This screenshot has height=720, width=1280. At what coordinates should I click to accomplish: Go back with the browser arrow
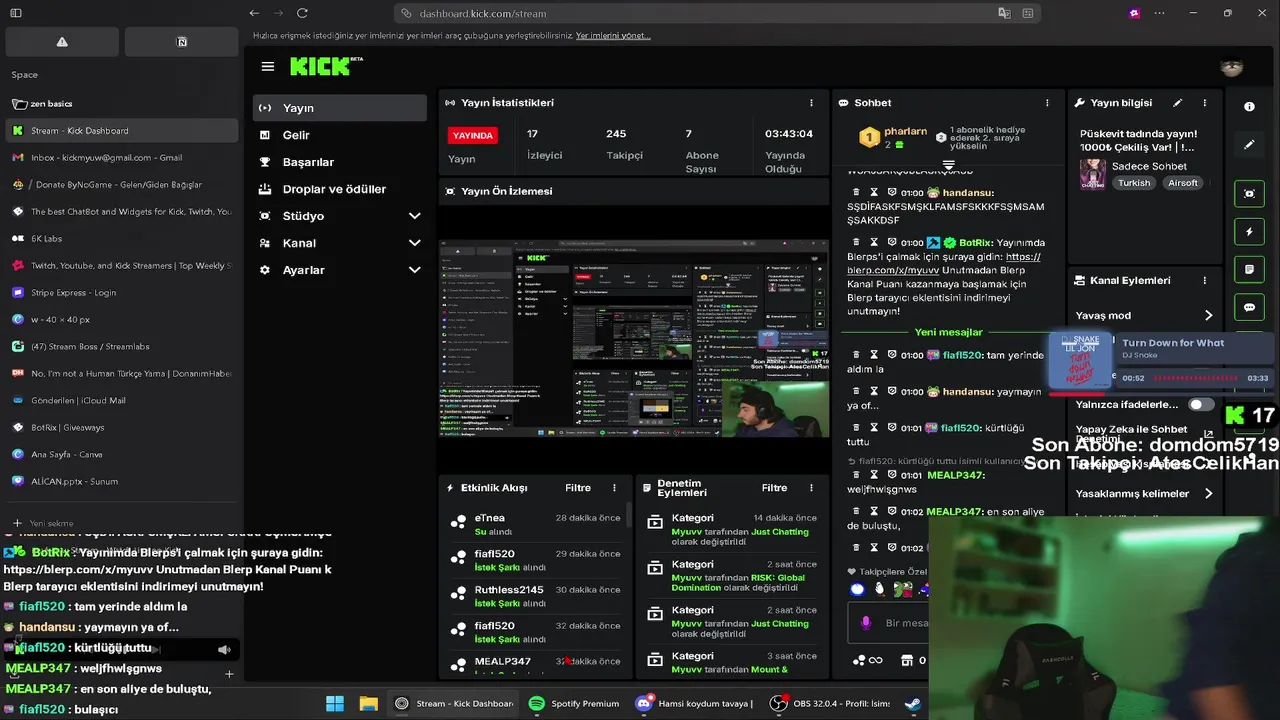point(254,13)
